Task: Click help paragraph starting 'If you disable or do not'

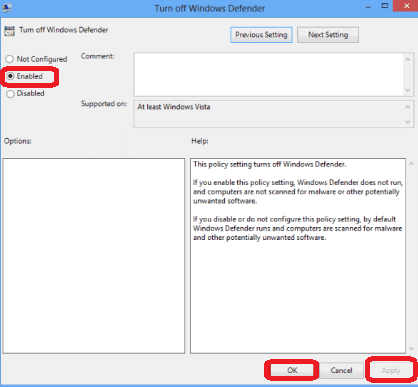Action: pos(297,228)
